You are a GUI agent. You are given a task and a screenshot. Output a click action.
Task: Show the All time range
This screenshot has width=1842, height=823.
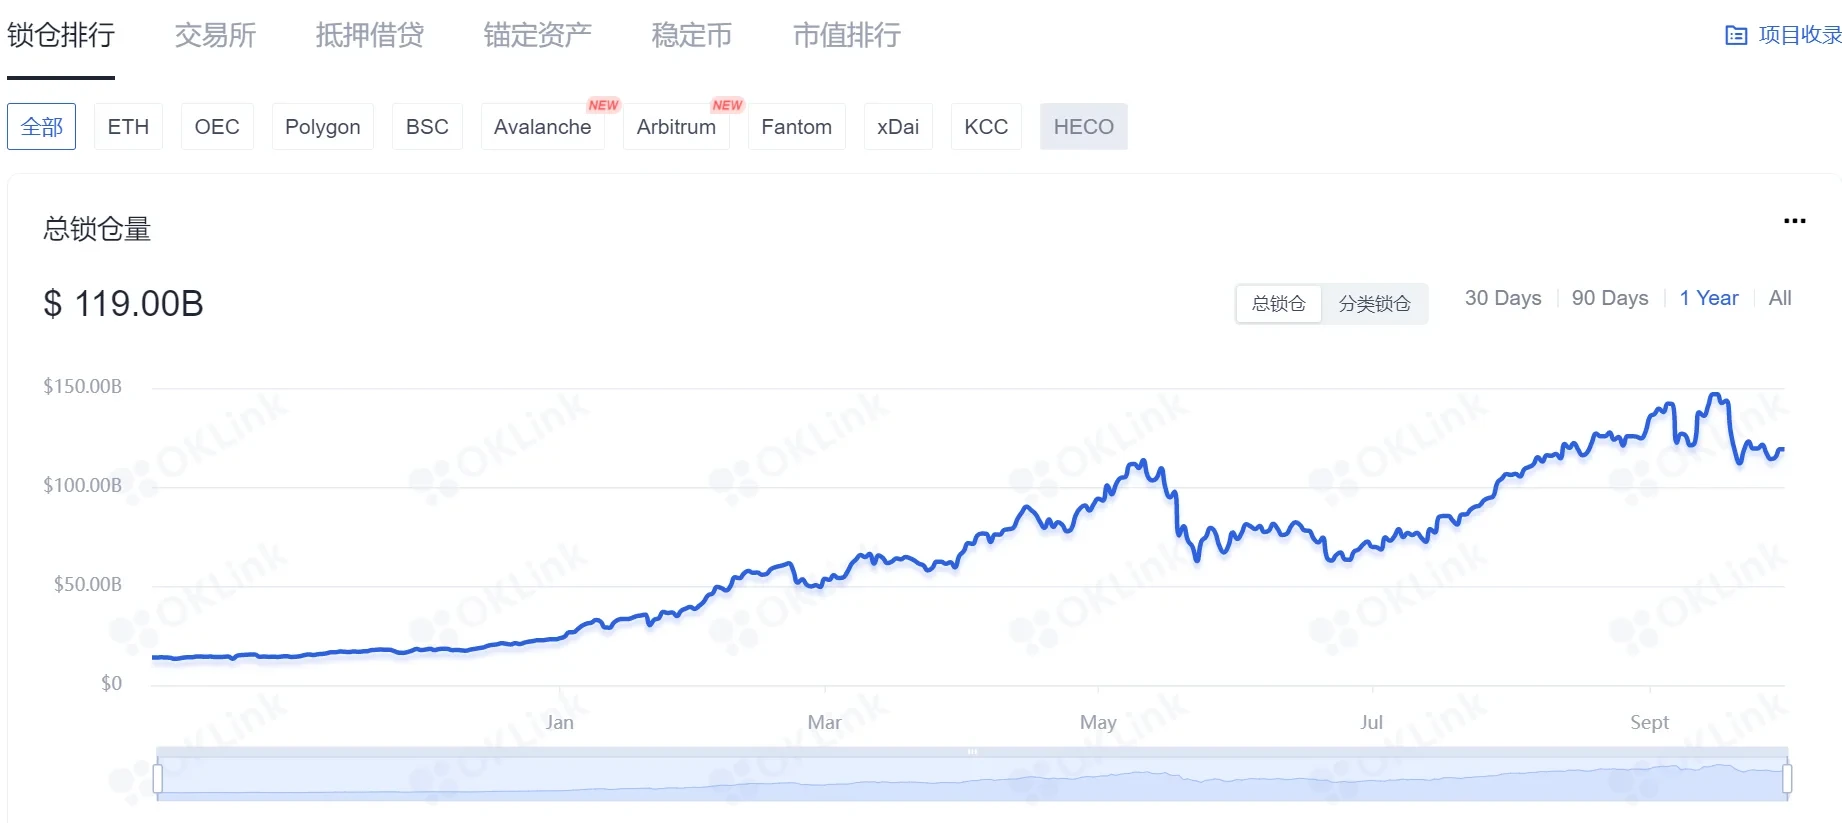coord(1780,298)
